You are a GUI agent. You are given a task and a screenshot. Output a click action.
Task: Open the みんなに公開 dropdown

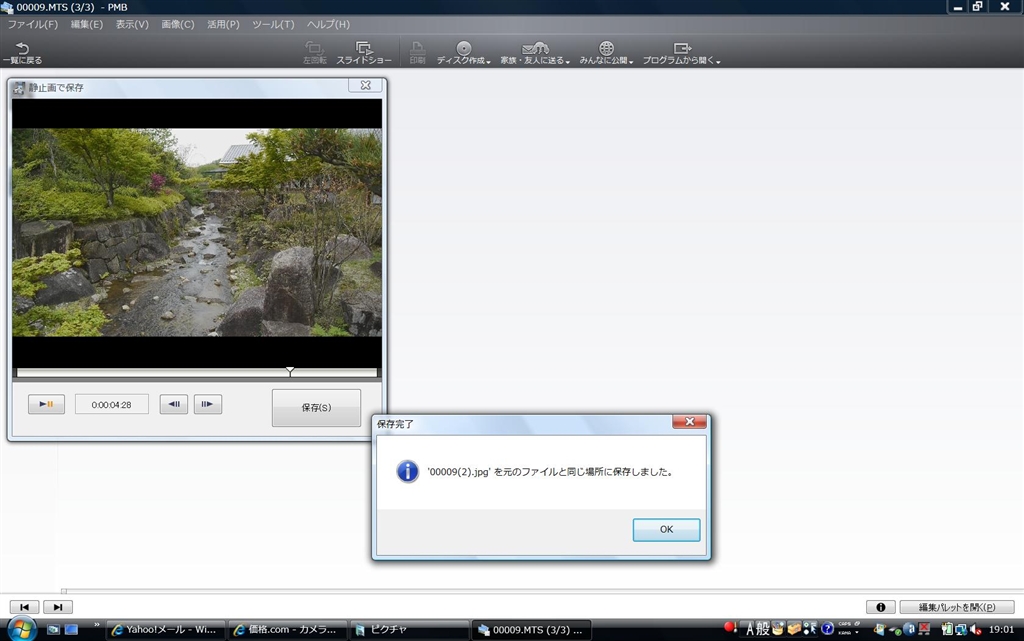606,53
